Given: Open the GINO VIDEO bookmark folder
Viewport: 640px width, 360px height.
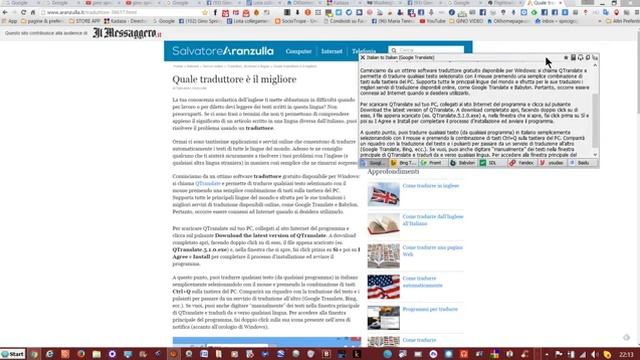Looking at the screenshot, I should (466, 21).
